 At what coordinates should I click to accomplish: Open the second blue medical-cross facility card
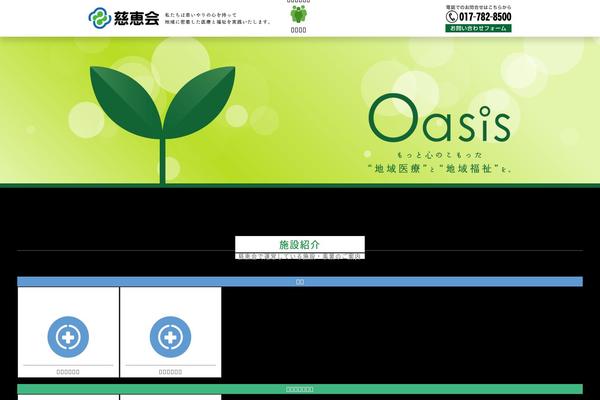(x=170, y=332)
